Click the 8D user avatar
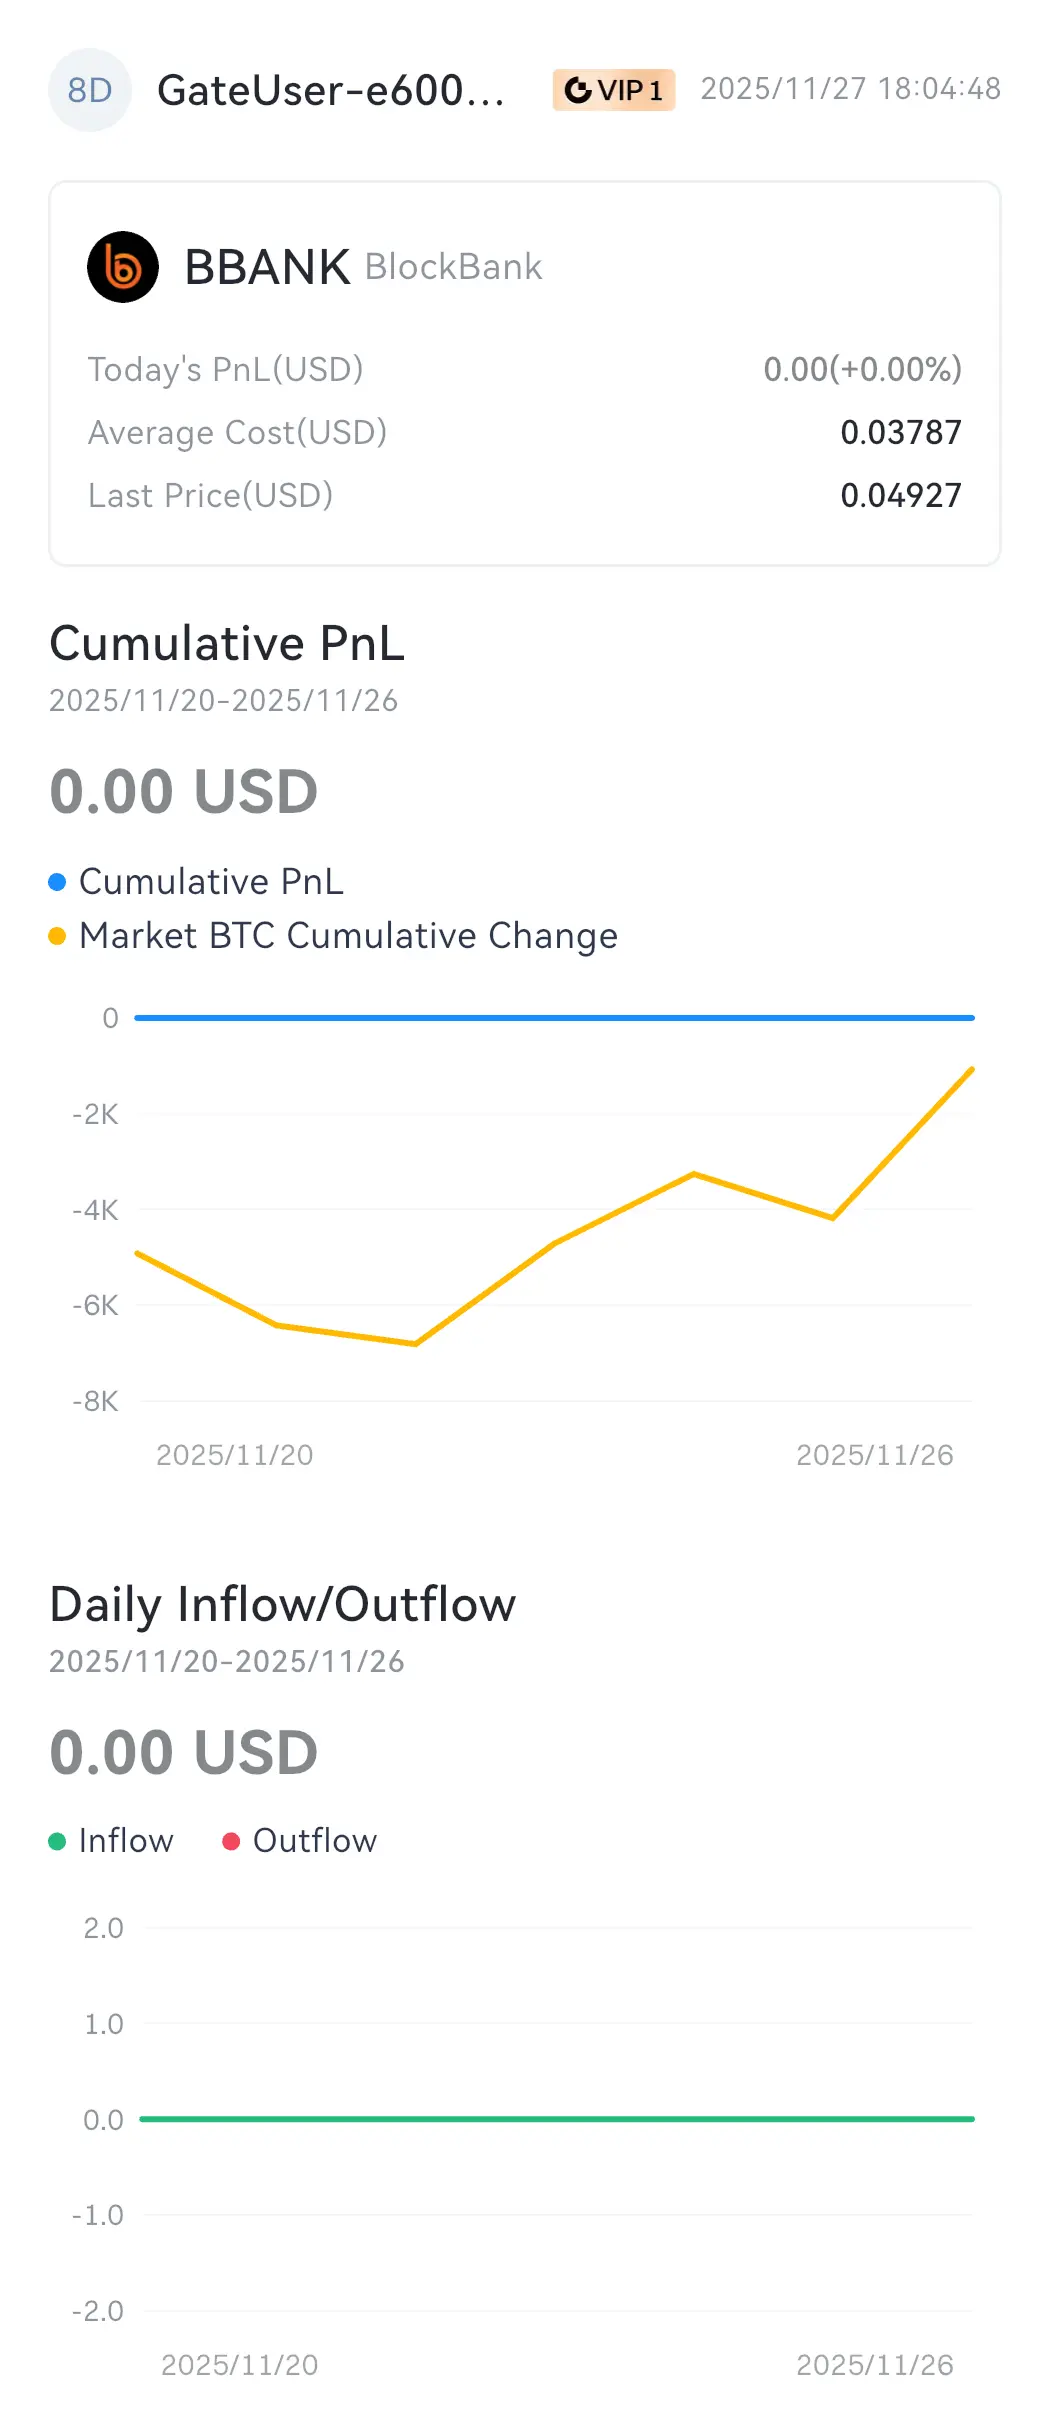1050x2426 pixels. tap(89, 90)
